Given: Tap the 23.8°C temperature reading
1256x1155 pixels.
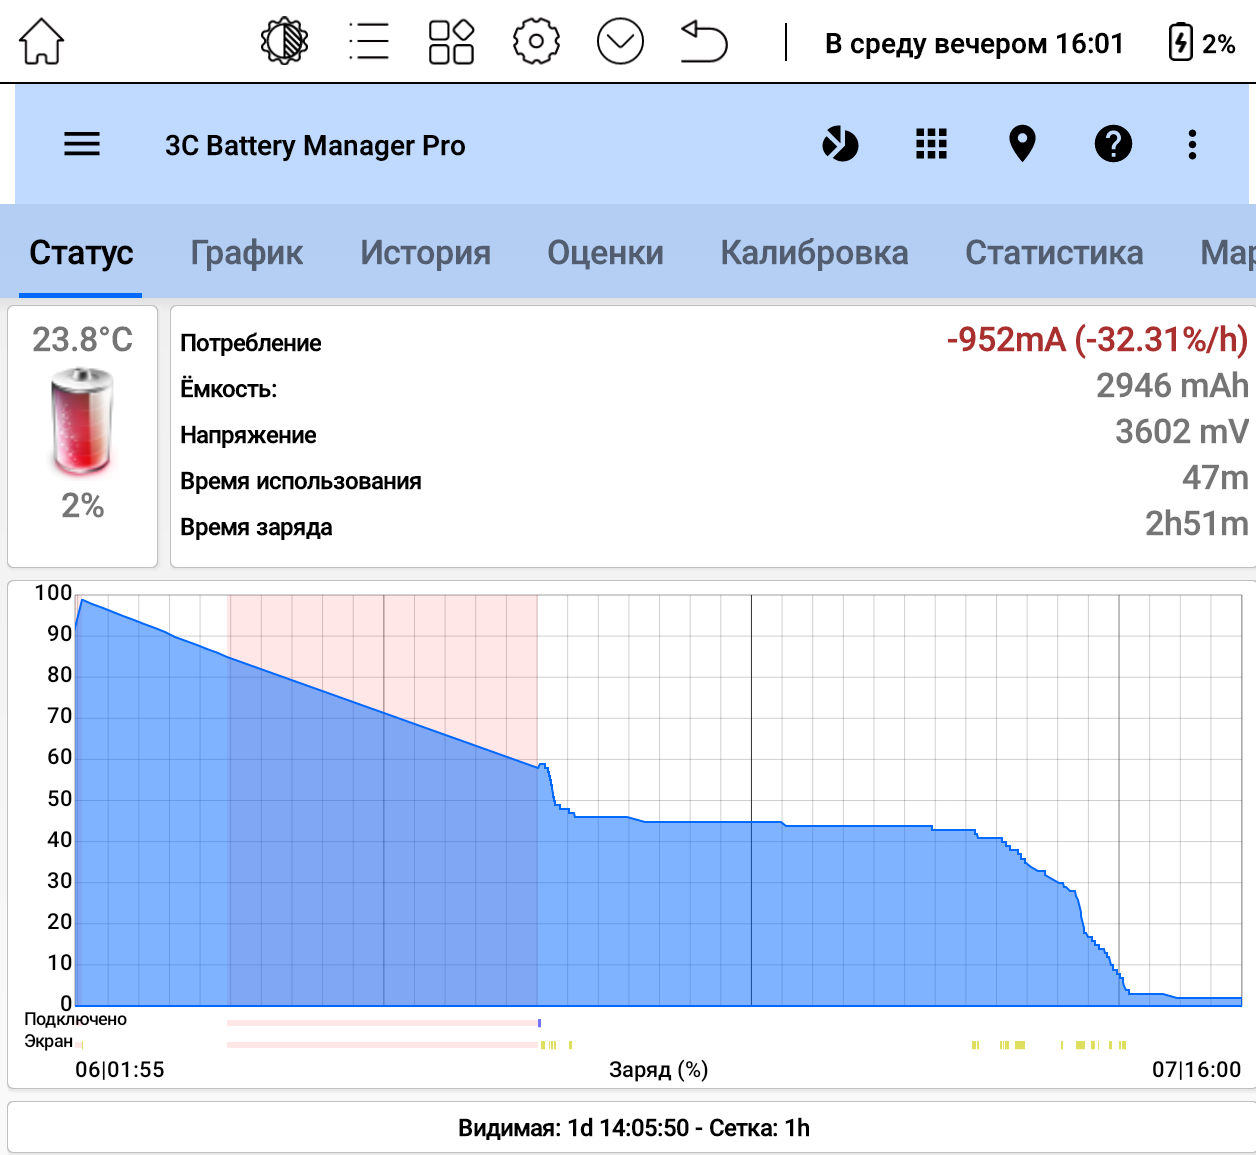Looking at the screenshot, I should 82,340.
